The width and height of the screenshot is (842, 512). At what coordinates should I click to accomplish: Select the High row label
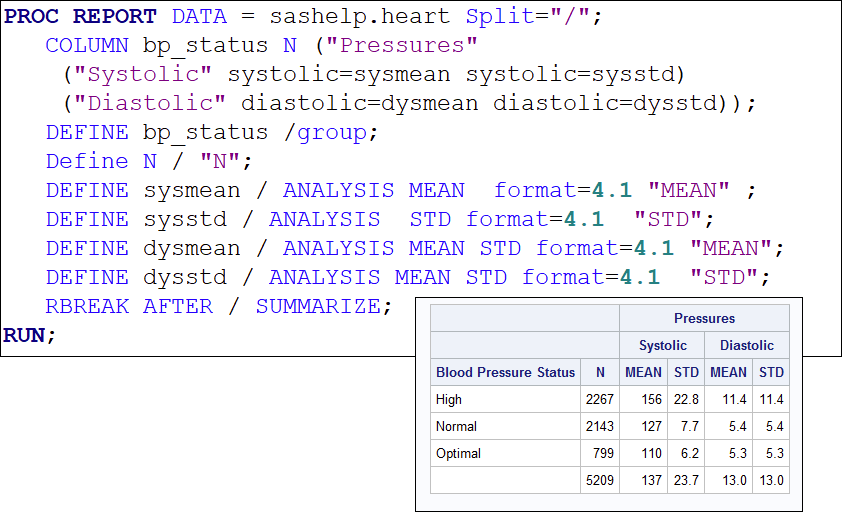point(449,399)
